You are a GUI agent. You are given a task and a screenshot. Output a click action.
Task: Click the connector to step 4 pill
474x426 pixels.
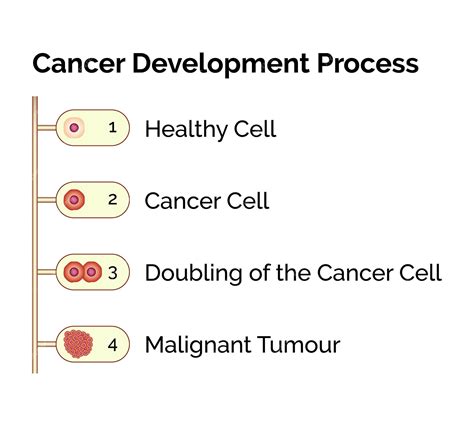click(x=47, y=345)
